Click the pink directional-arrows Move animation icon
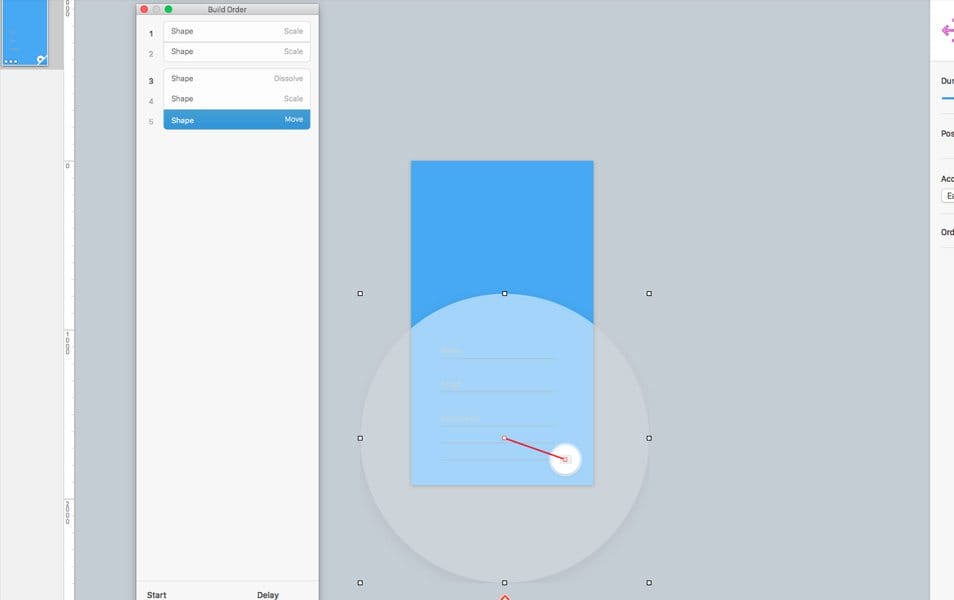This screenshot has width=954, height=600. pos(947,31)
